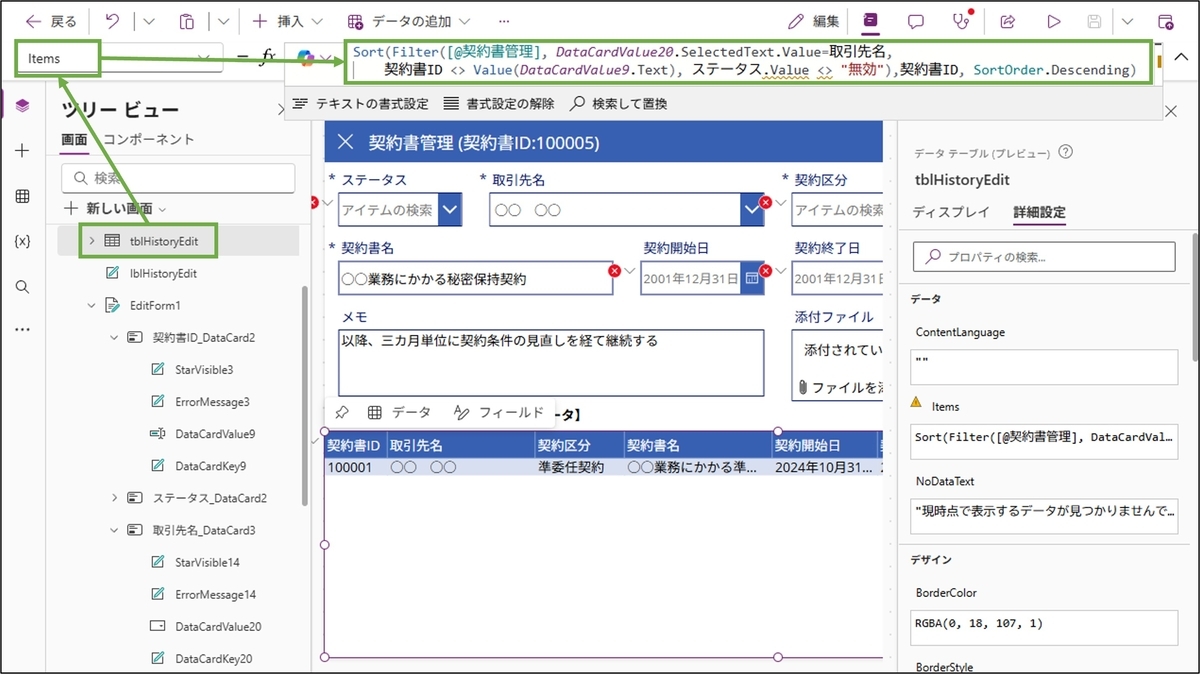
Task: Undo the last action
Action: tap(112, 21)
